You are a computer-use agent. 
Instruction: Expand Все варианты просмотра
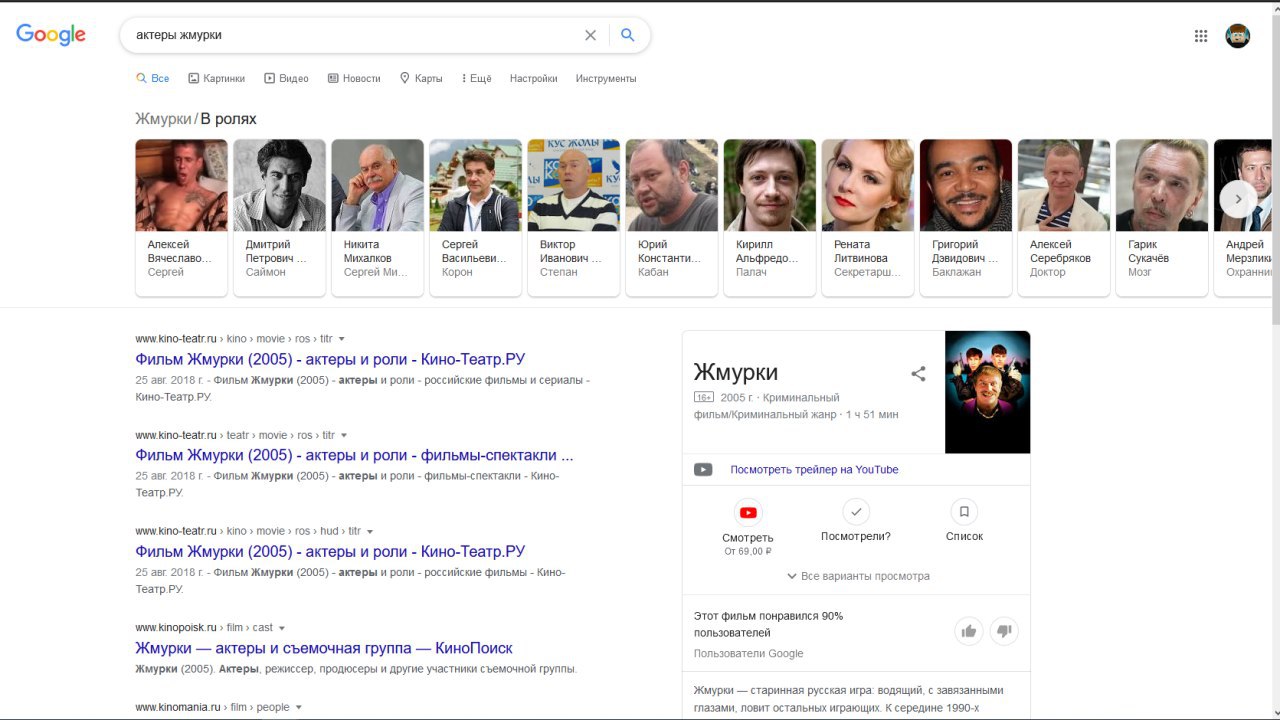point(857,576)
